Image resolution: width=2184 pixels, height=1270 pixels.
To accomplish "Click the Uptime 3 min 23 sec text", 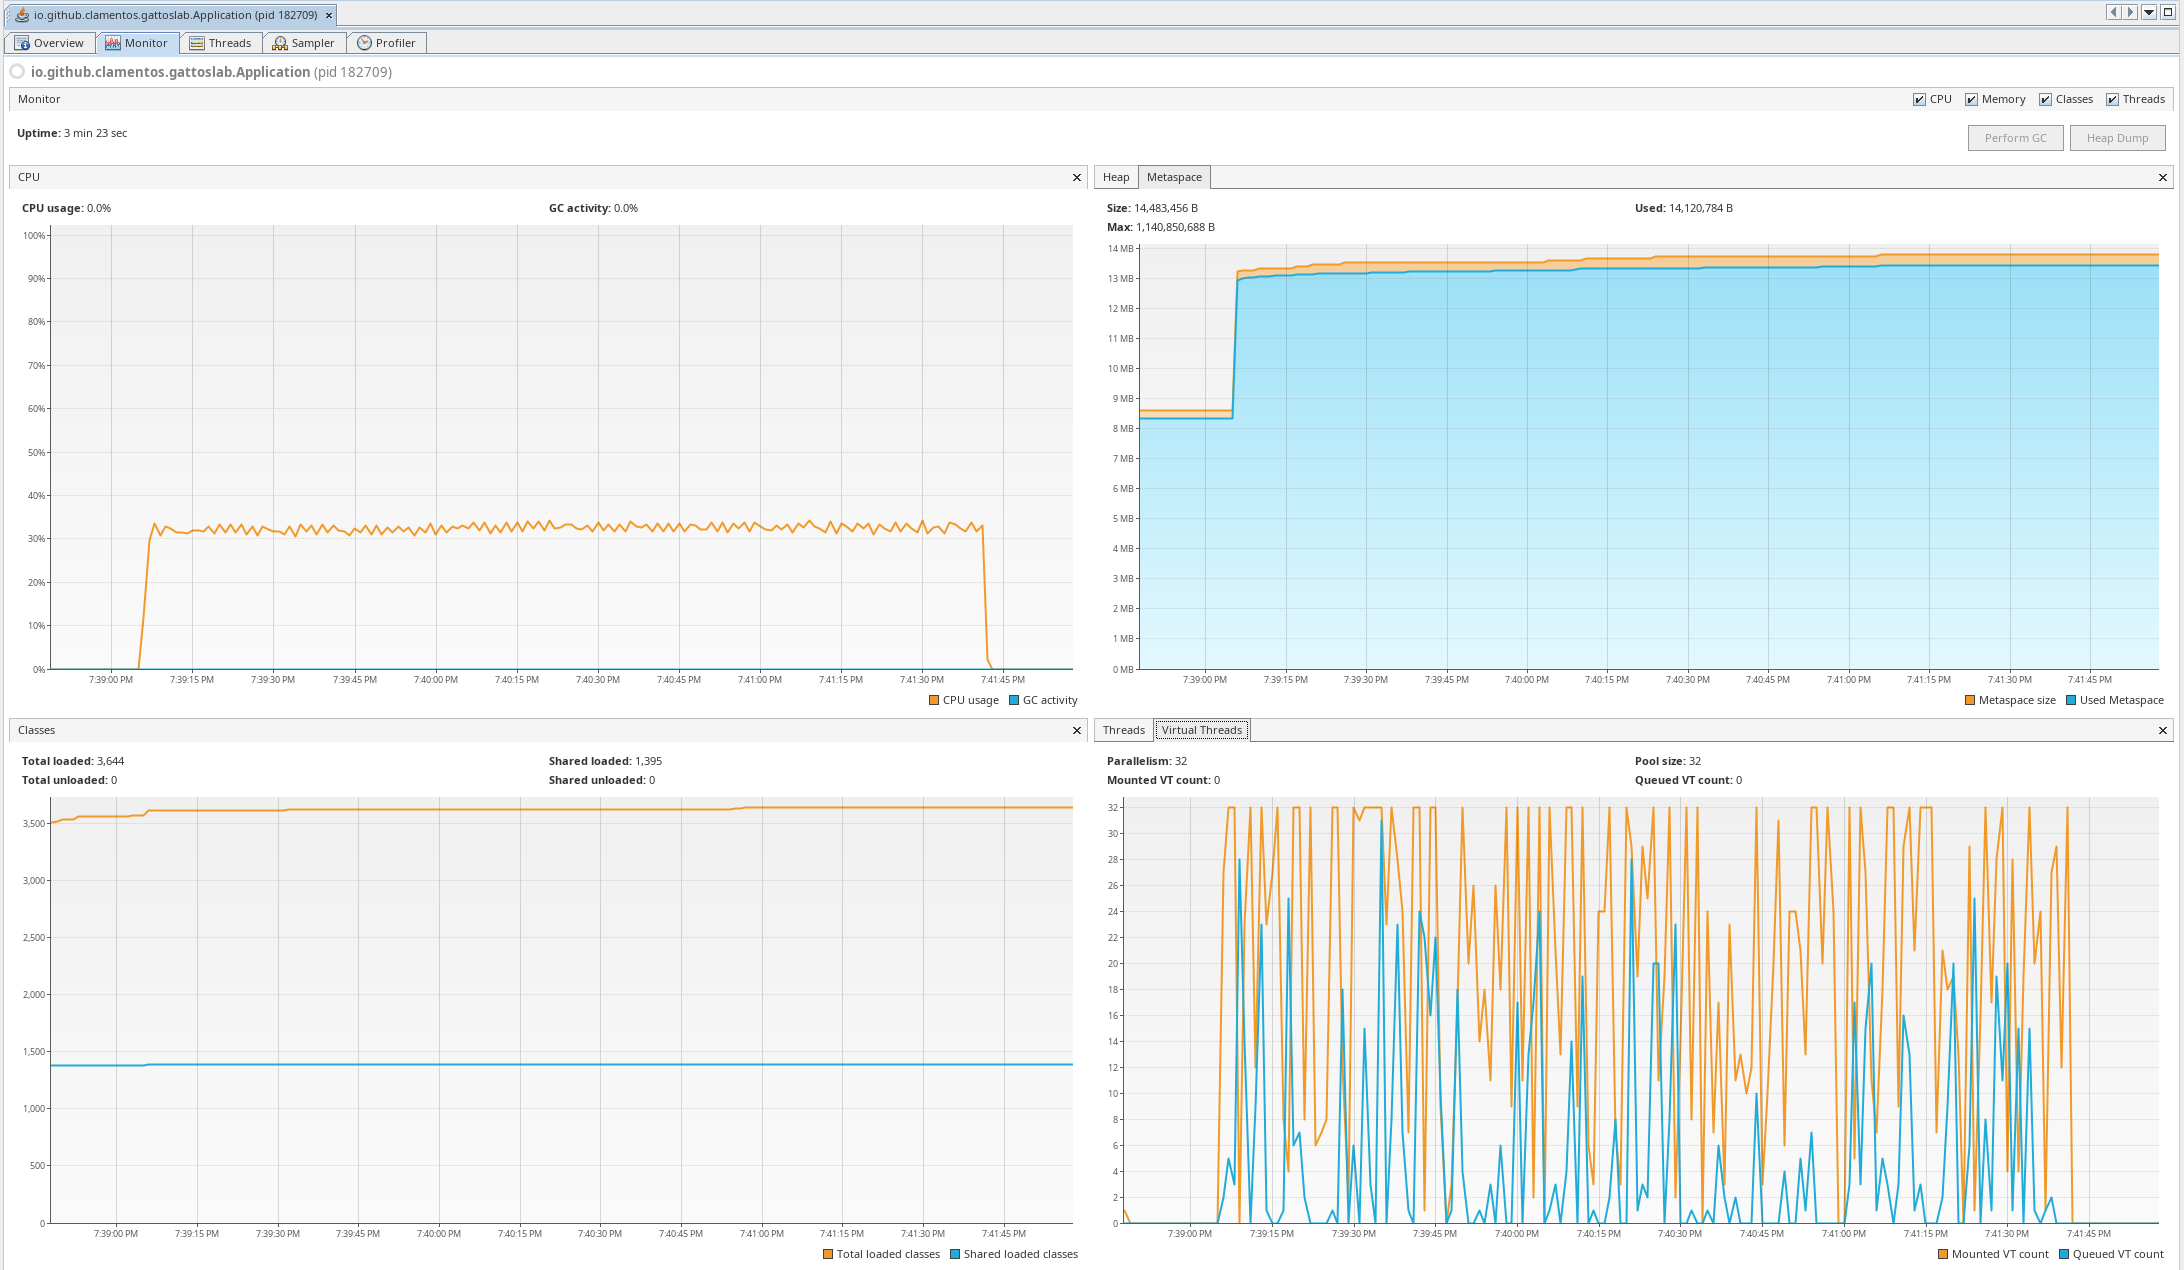I will pos(72,133).
